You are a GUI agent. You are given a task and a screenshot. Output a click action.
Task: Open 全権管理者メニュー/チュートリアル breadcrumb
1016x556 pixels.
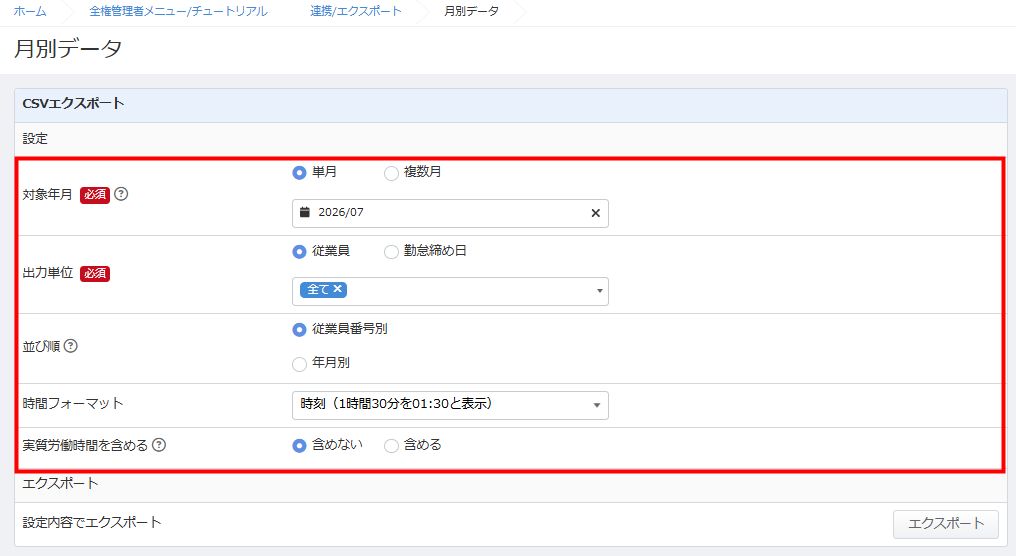tap(178, 11)
